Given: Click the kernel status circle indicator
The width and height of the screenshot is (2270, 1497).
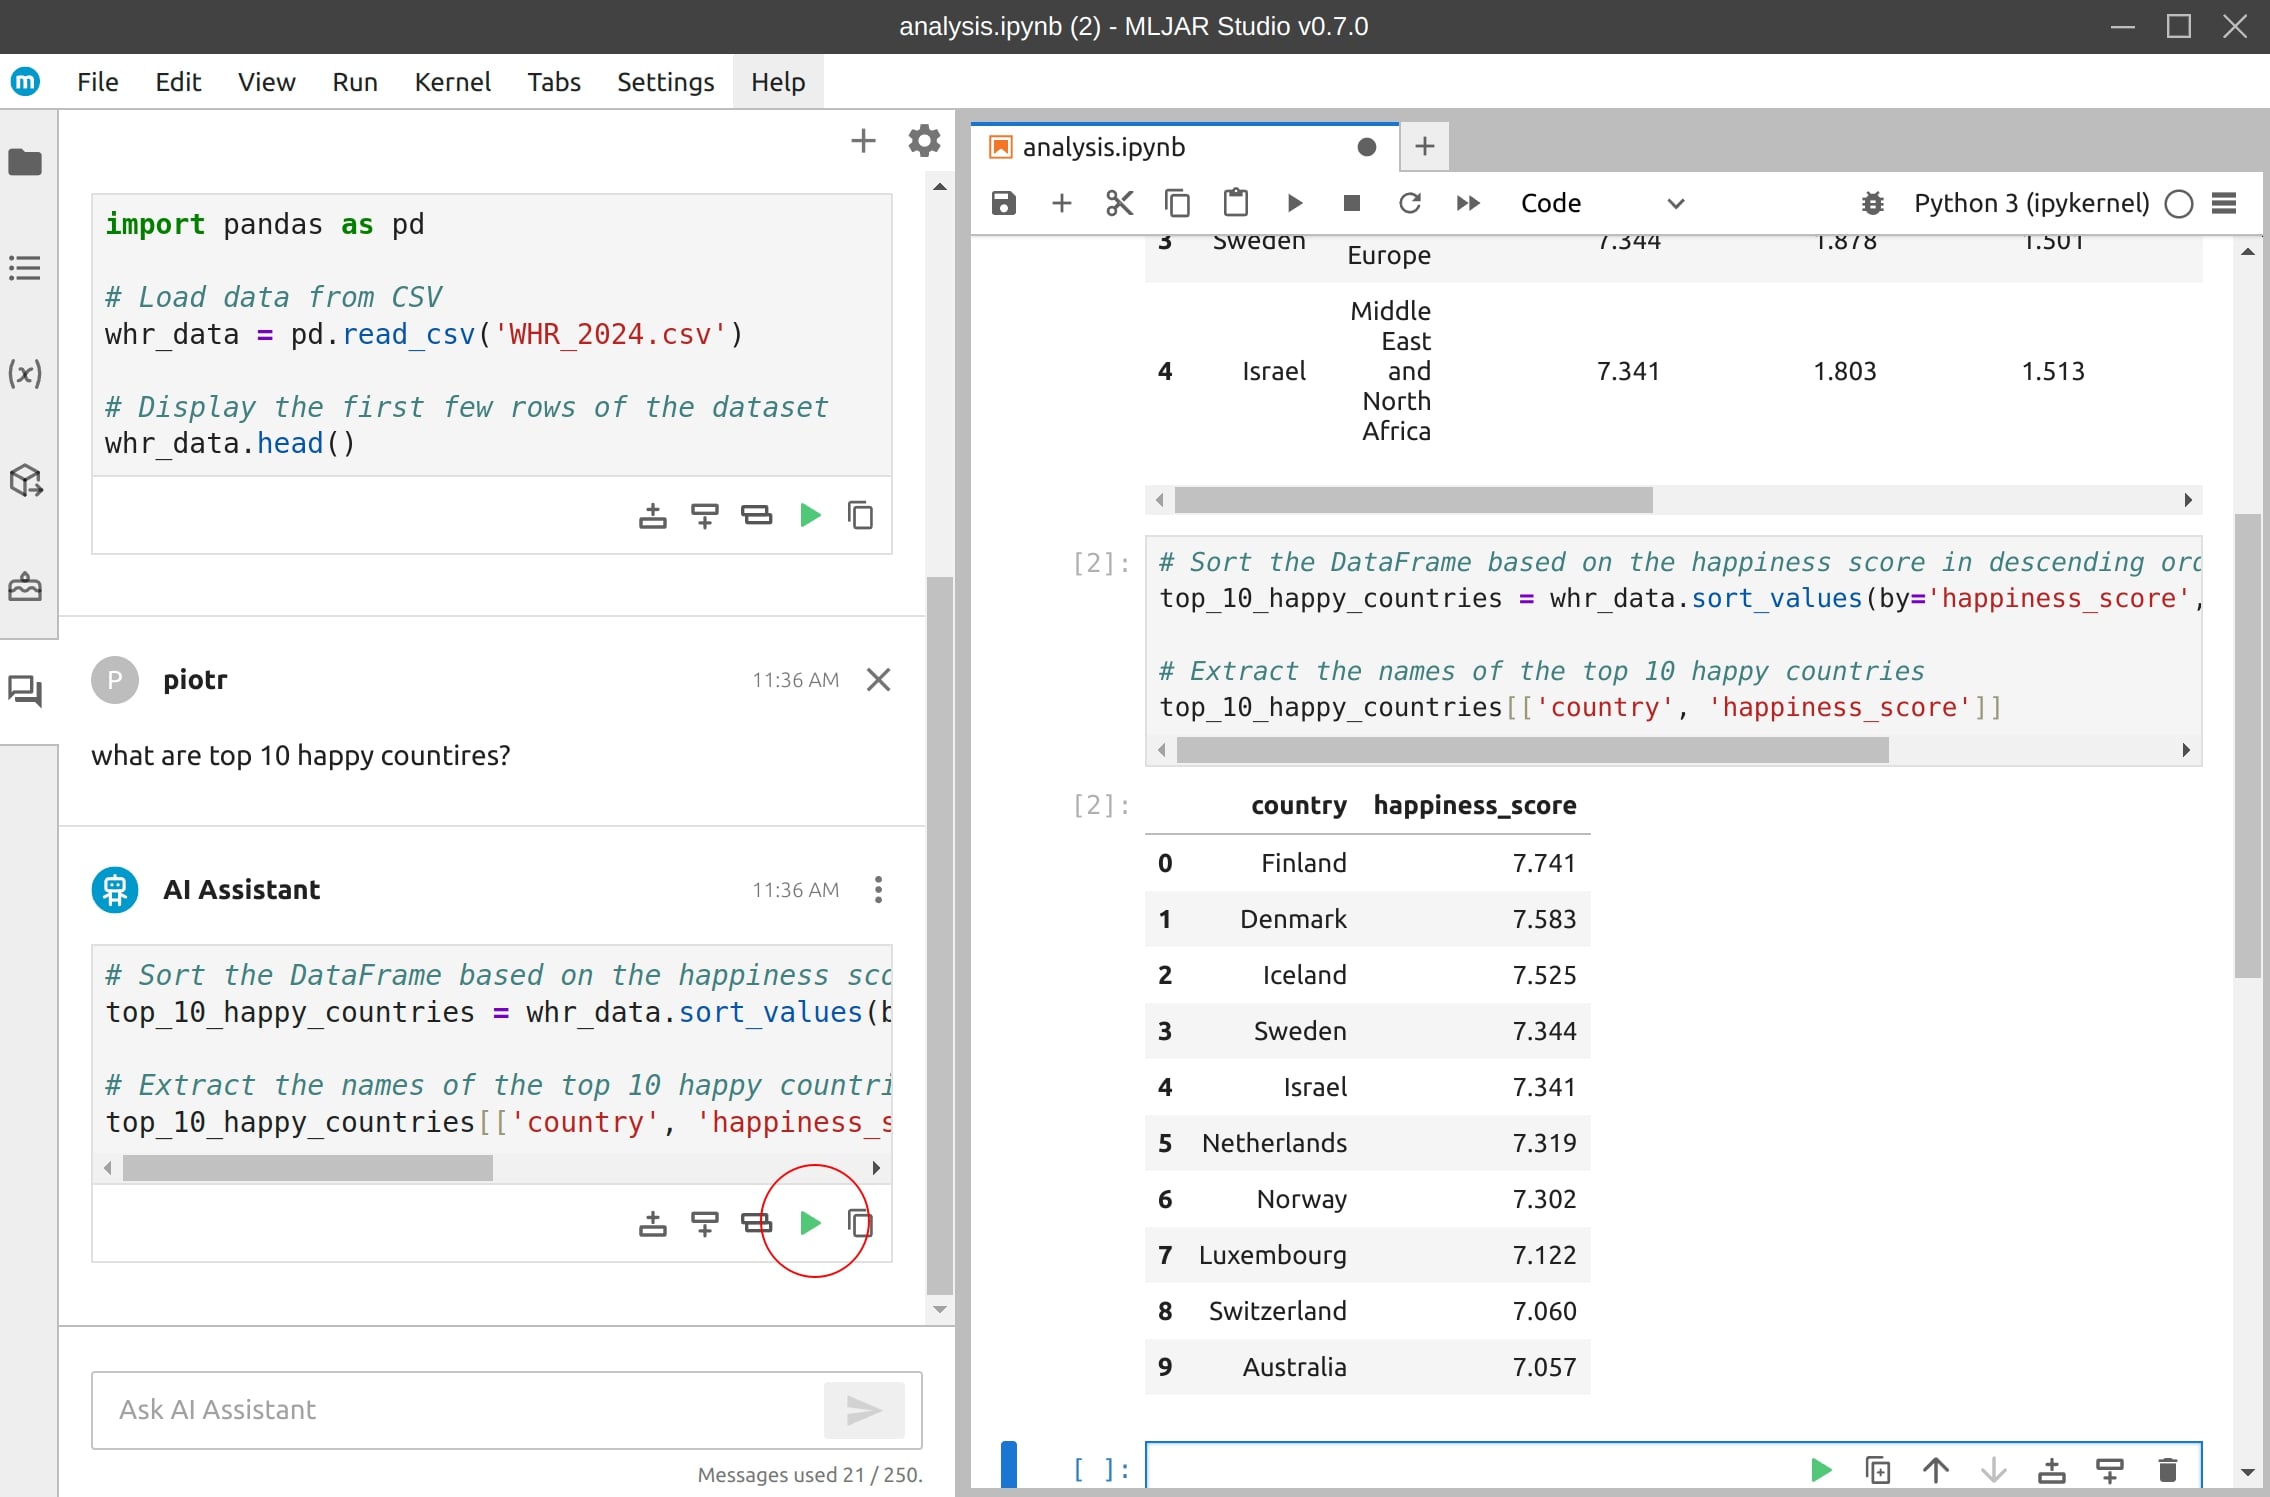Looking at the screenshot, I should (x=2179, y=204).
